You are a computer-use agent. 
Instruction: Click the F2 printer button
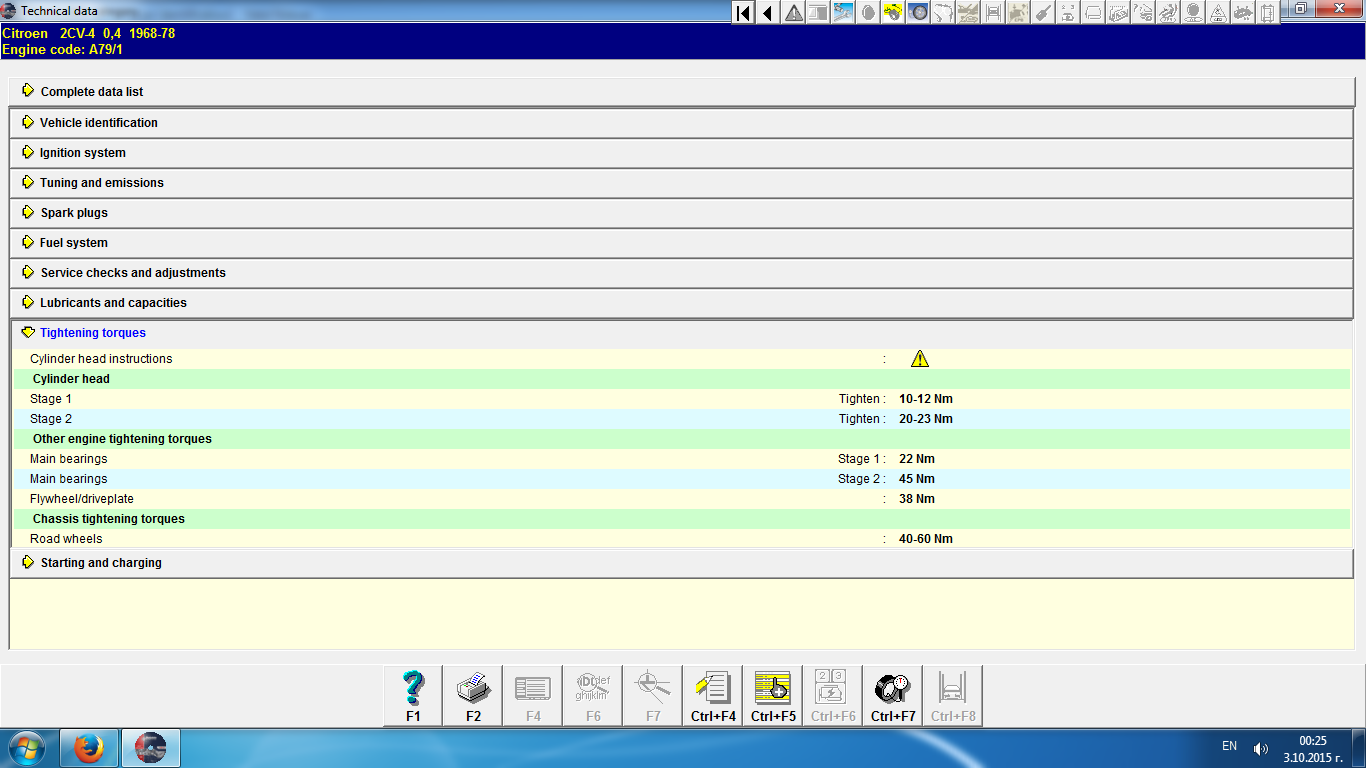[473, 695]
